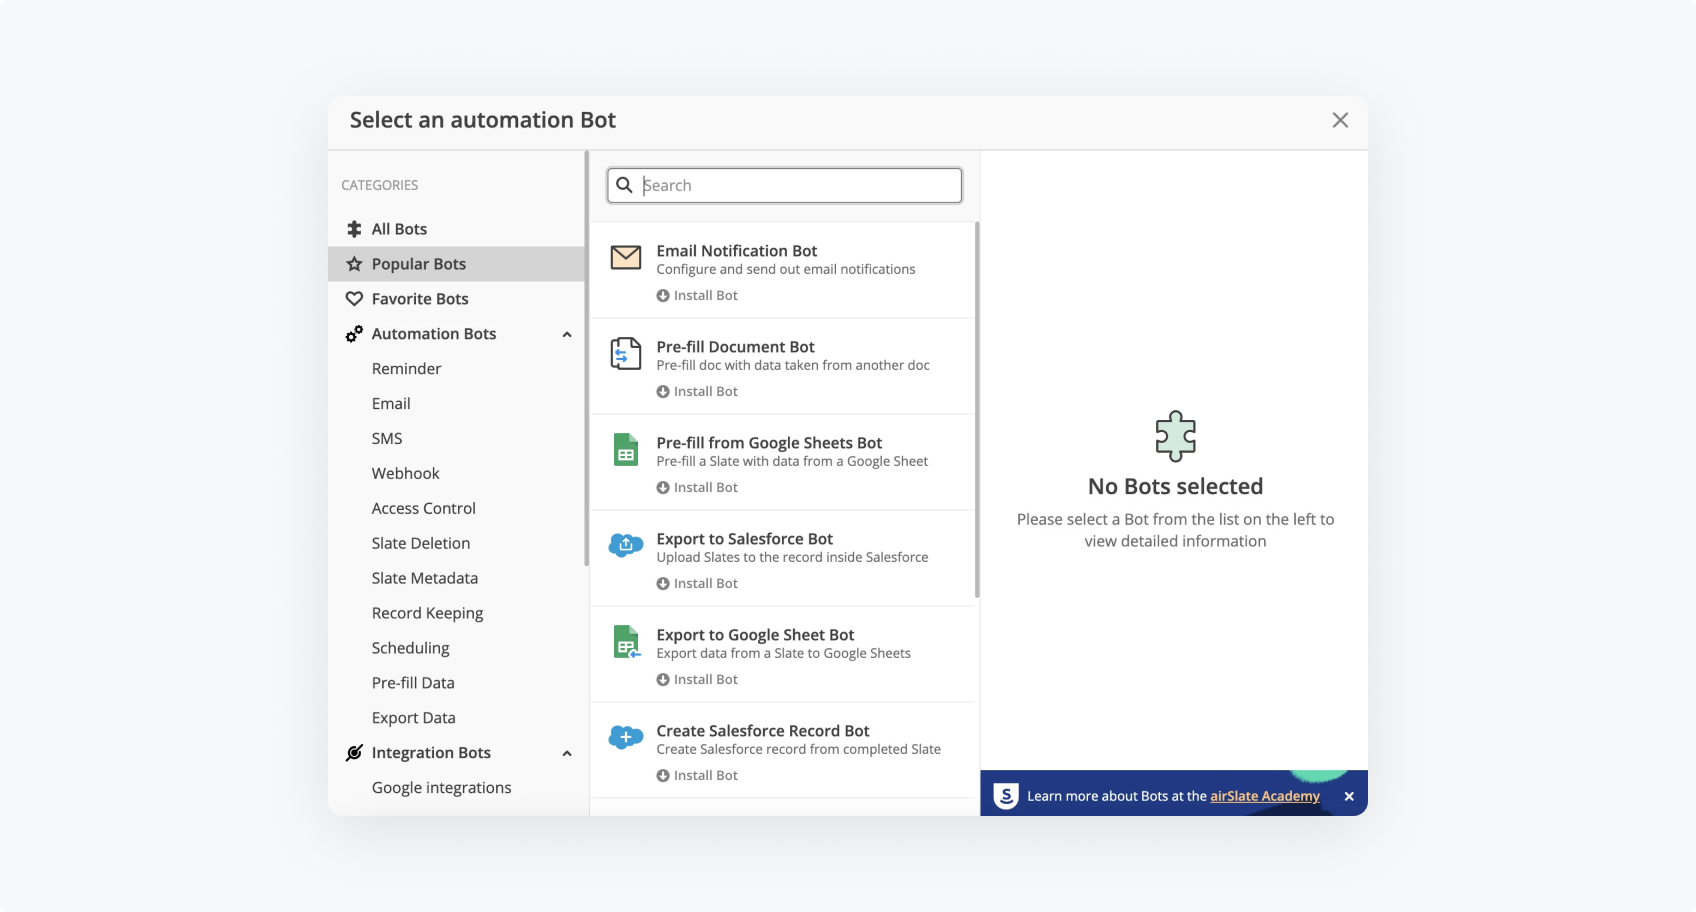Open the airSlate Academy link
Screen dimensions: 1696x912
tap(1264, 796)
